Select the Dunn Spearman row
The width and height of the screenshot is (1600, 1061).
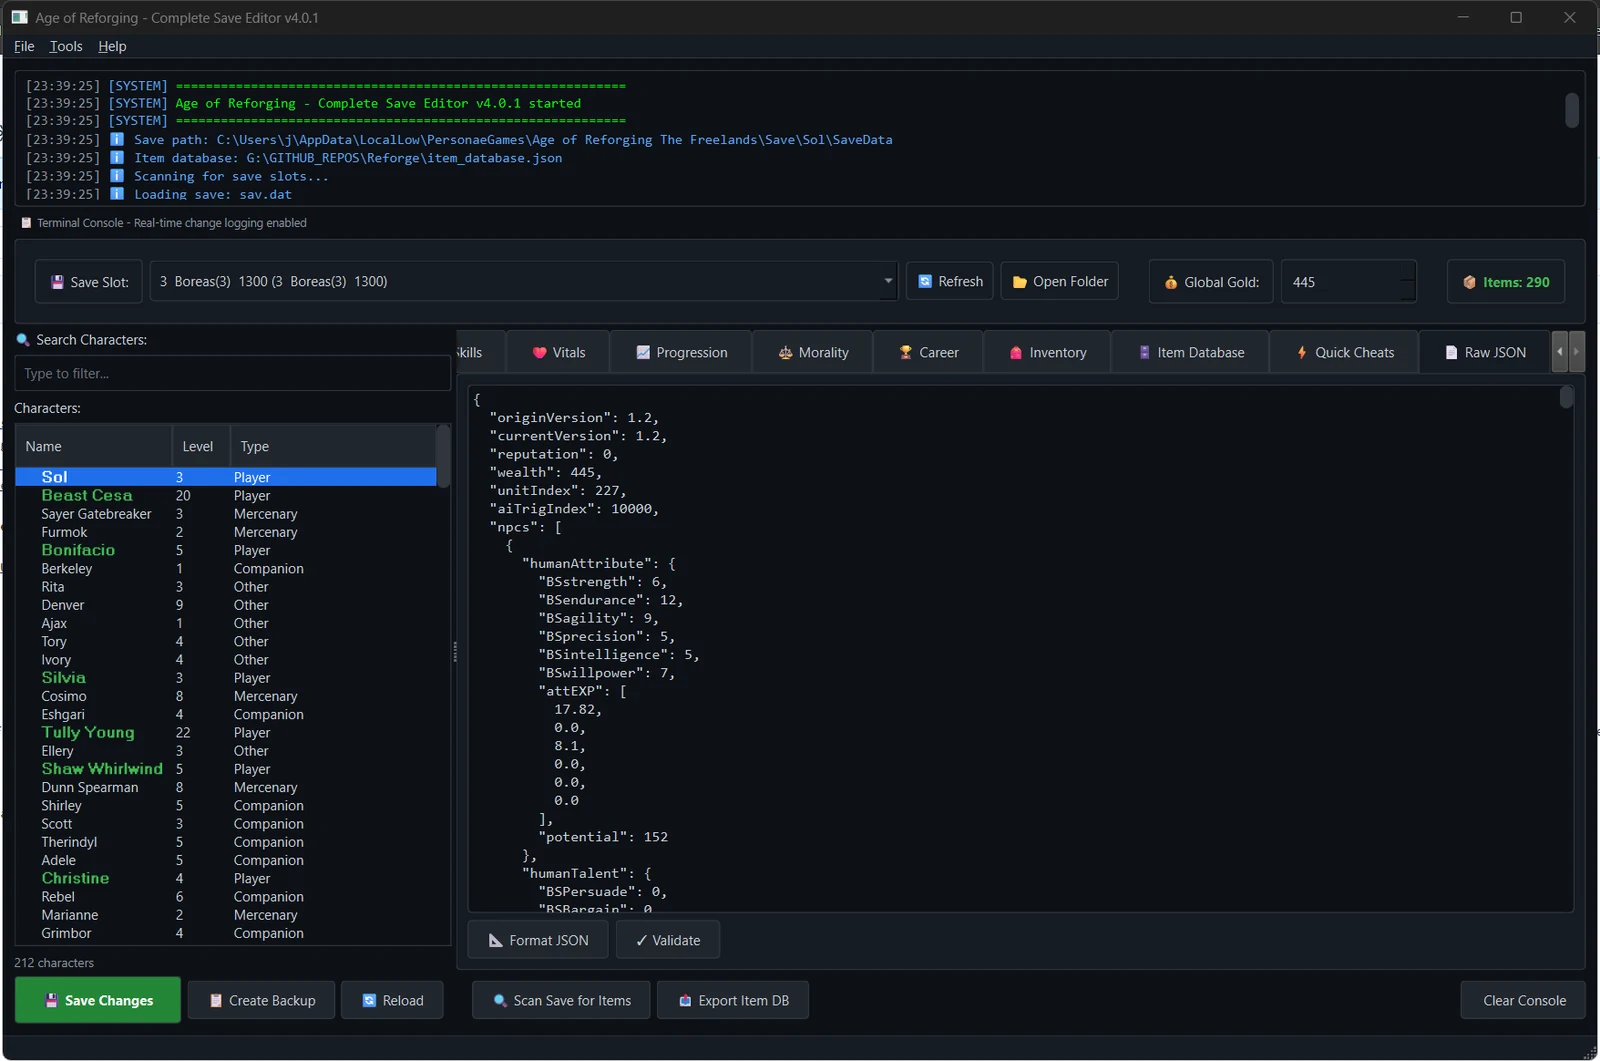pos(226,787)
